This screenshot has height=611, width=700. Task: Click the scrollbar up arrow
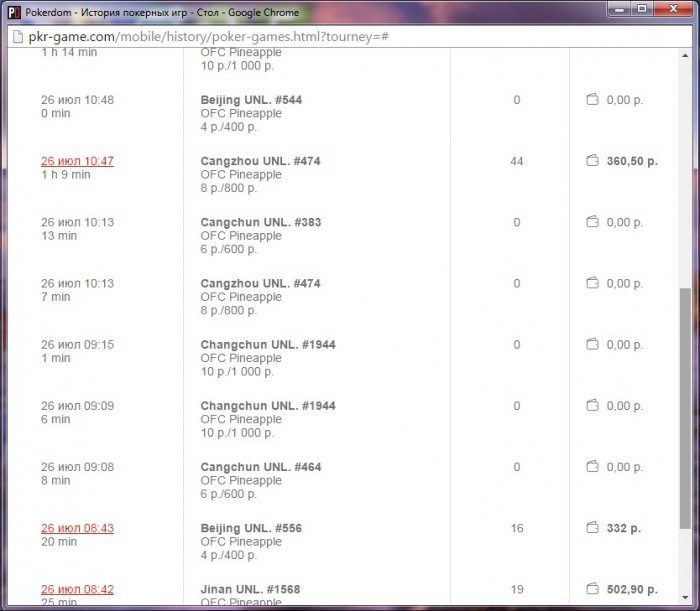[685, 55]
